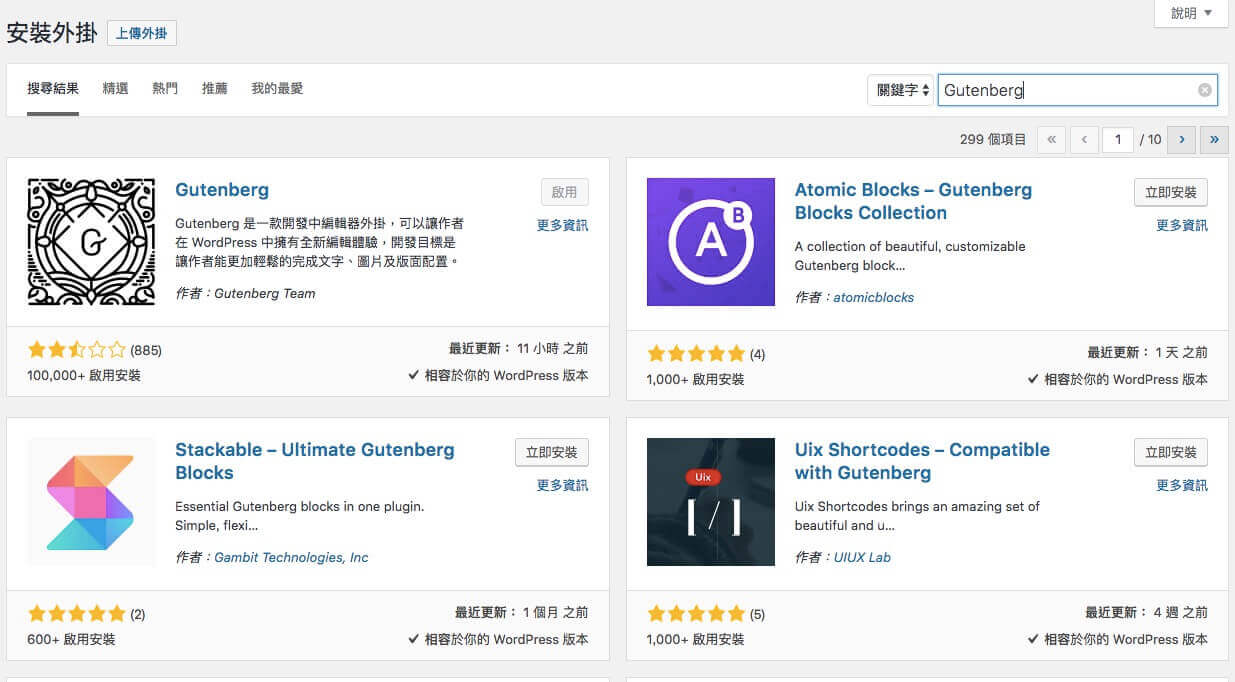Open author link UIUX Lab

862,557
